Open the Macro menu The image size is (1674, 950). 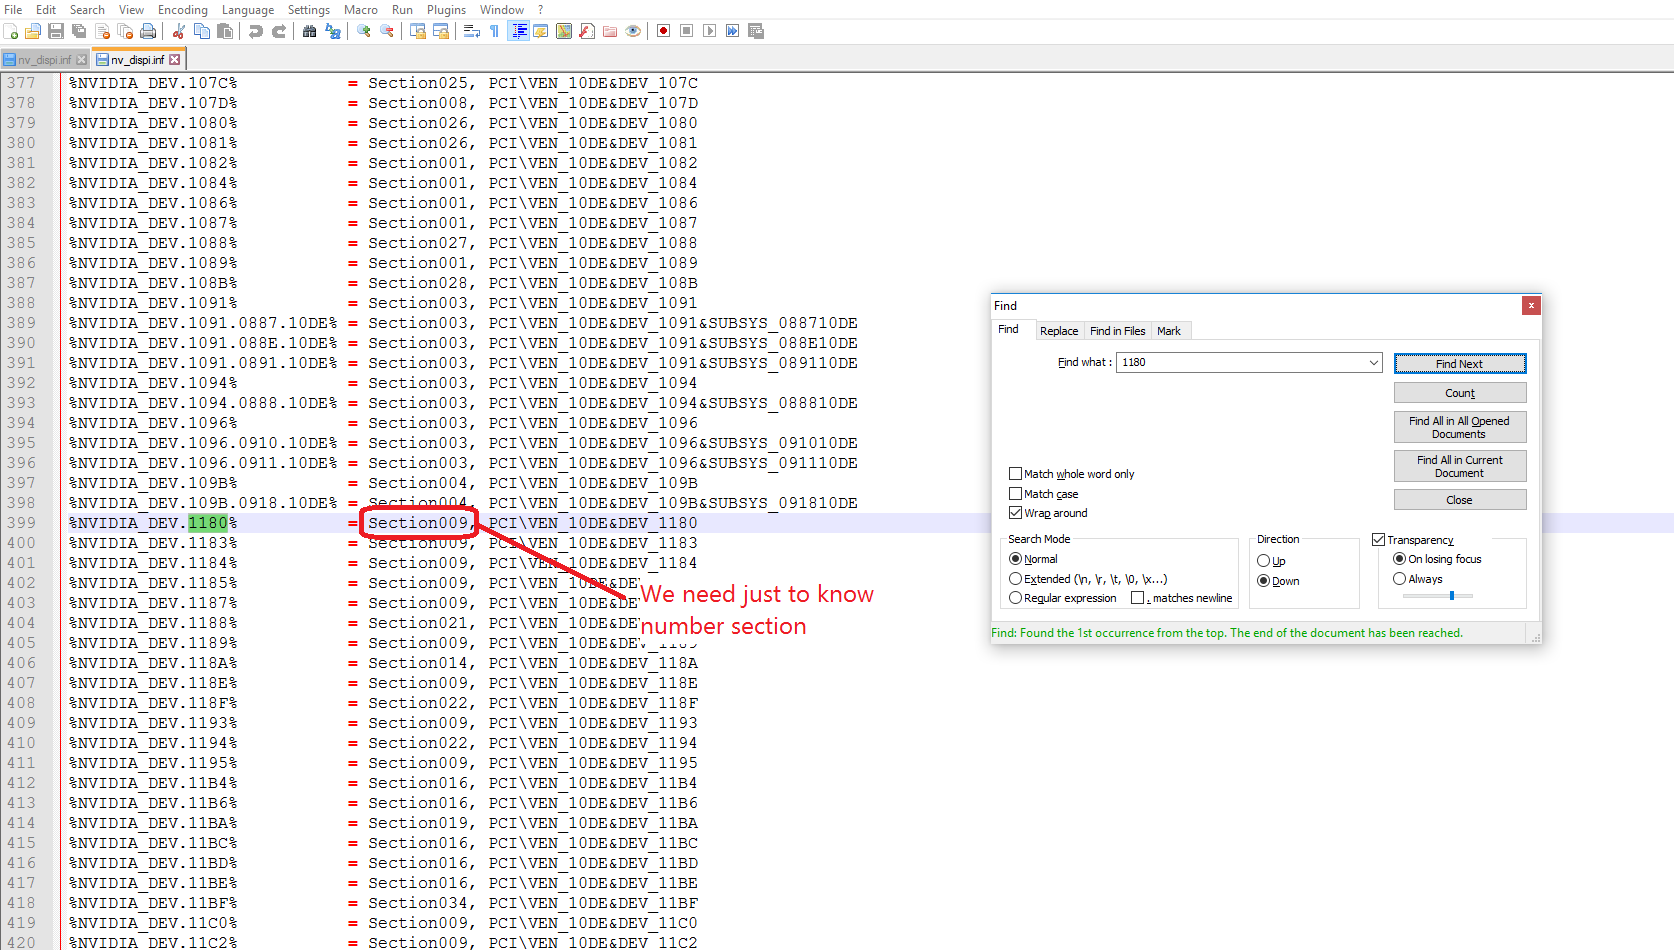click(x=360, y=10)
